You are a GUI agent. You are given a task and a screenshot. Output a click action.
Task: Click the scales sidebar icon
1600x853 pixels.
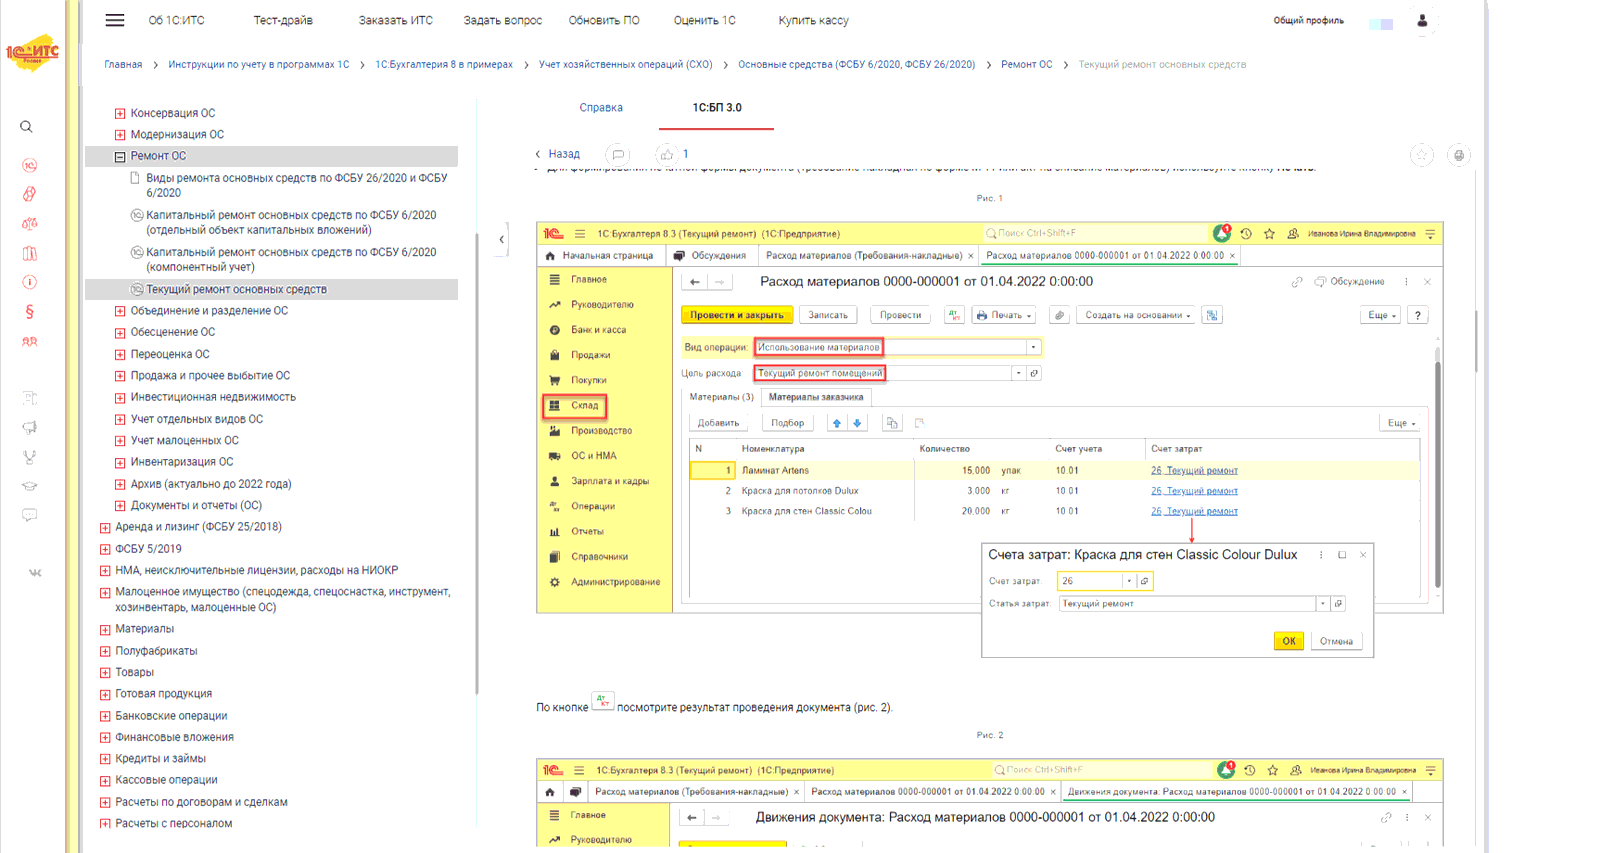(30, 224)
